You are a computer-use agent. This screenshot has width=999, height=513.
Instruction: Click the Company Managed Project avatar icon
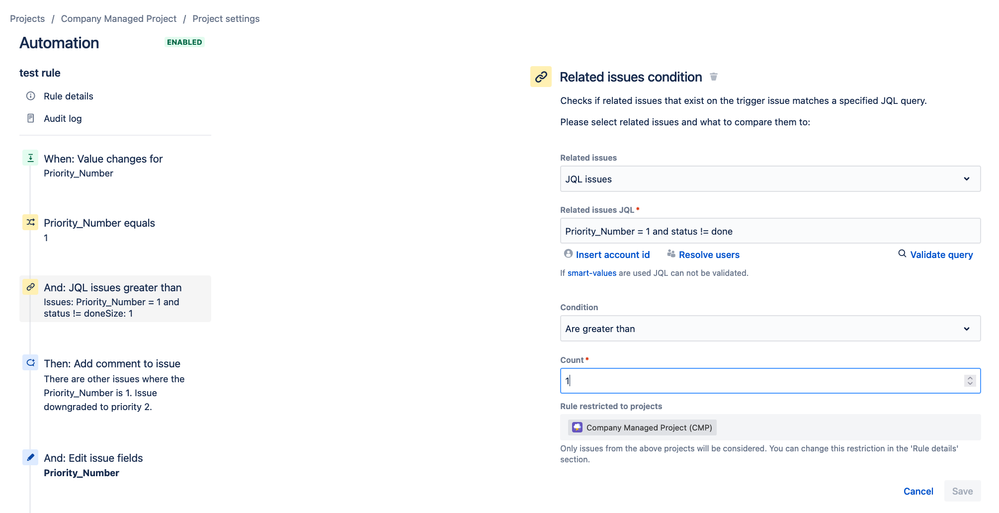pyautogui.click(x=577, y=427)
